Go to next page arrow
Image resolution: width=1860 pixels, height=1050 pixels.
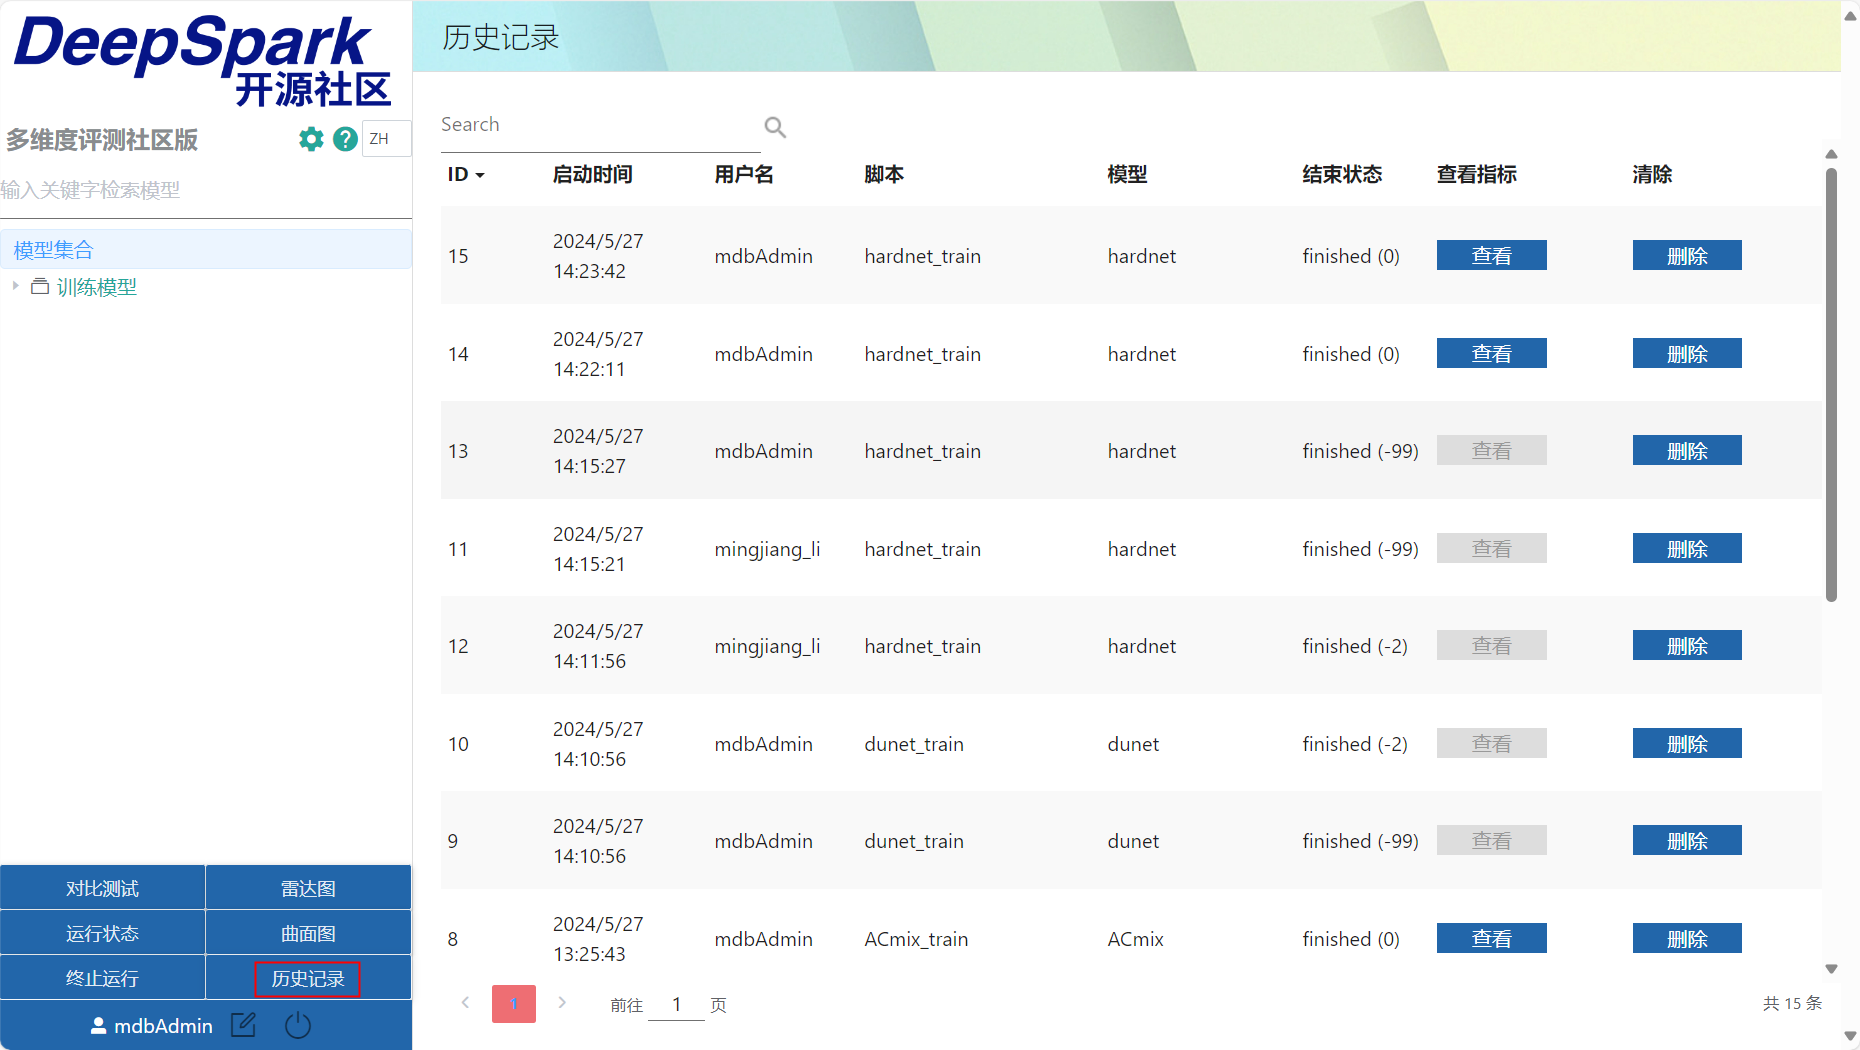(x=562, y=1003)
